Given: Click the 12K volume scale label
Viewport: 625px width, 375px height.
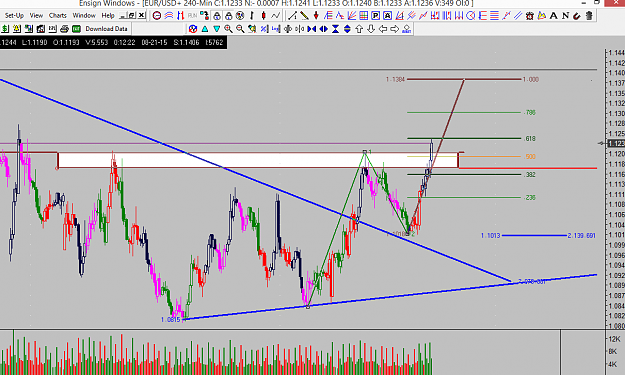Looking at the screenshot, I should 614,339.
